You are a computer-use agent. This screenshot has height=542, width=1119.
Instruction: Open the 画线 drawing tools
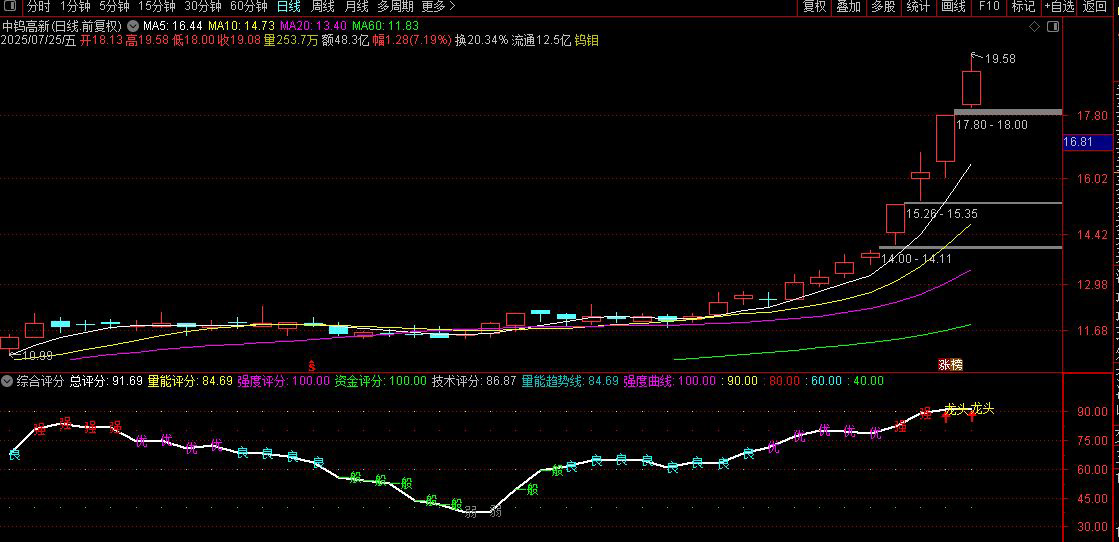tap(953, 7)
